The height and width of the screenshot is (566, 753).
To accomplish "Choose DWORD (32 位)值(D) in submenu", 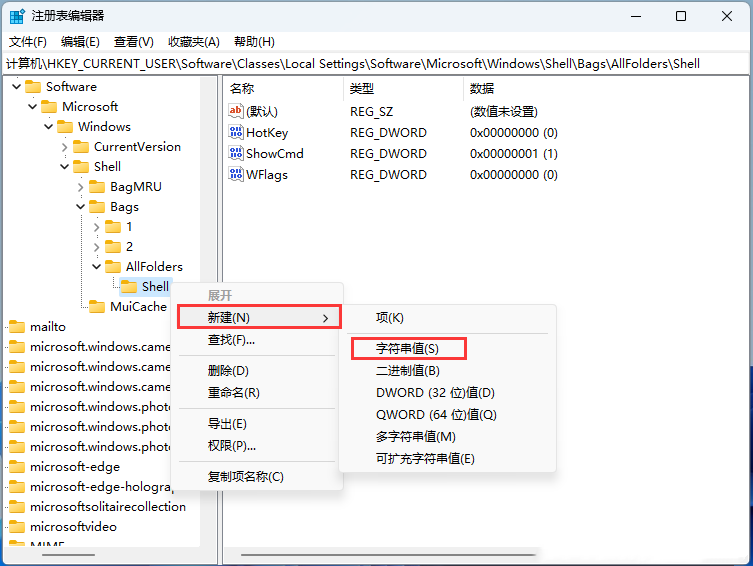I will 435,393.
